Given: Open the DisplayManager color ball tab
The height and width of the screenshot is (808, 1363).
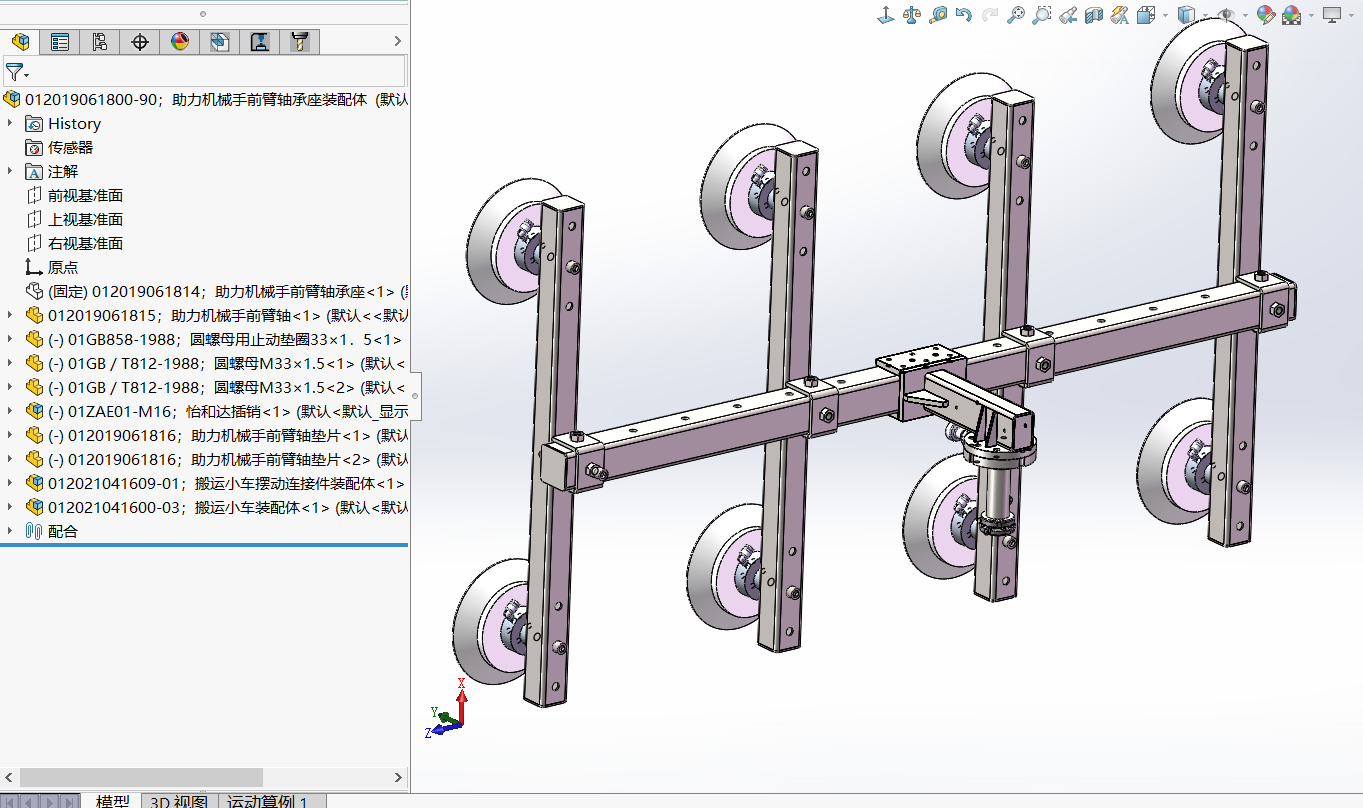Looking at the screenshot, I should coord(180,41).
